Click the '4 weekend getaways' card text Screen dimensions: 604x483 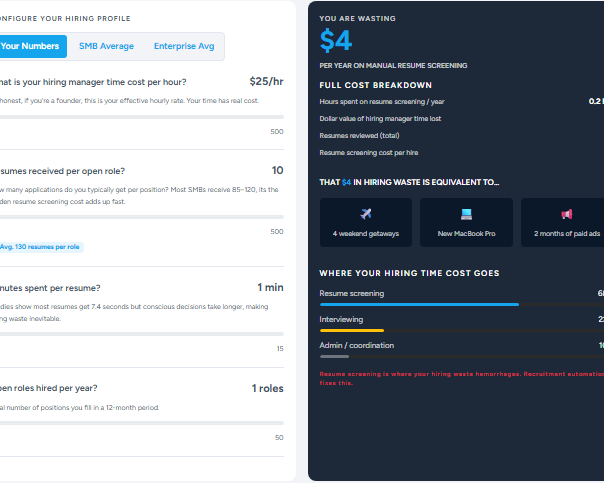point(366,233)
